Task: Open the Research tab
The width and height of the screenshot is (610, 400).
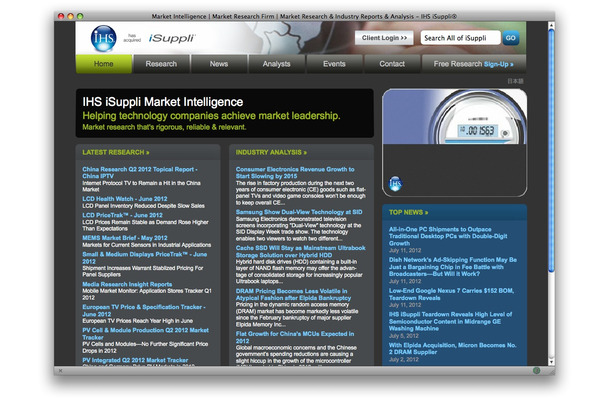Action: 161,64
